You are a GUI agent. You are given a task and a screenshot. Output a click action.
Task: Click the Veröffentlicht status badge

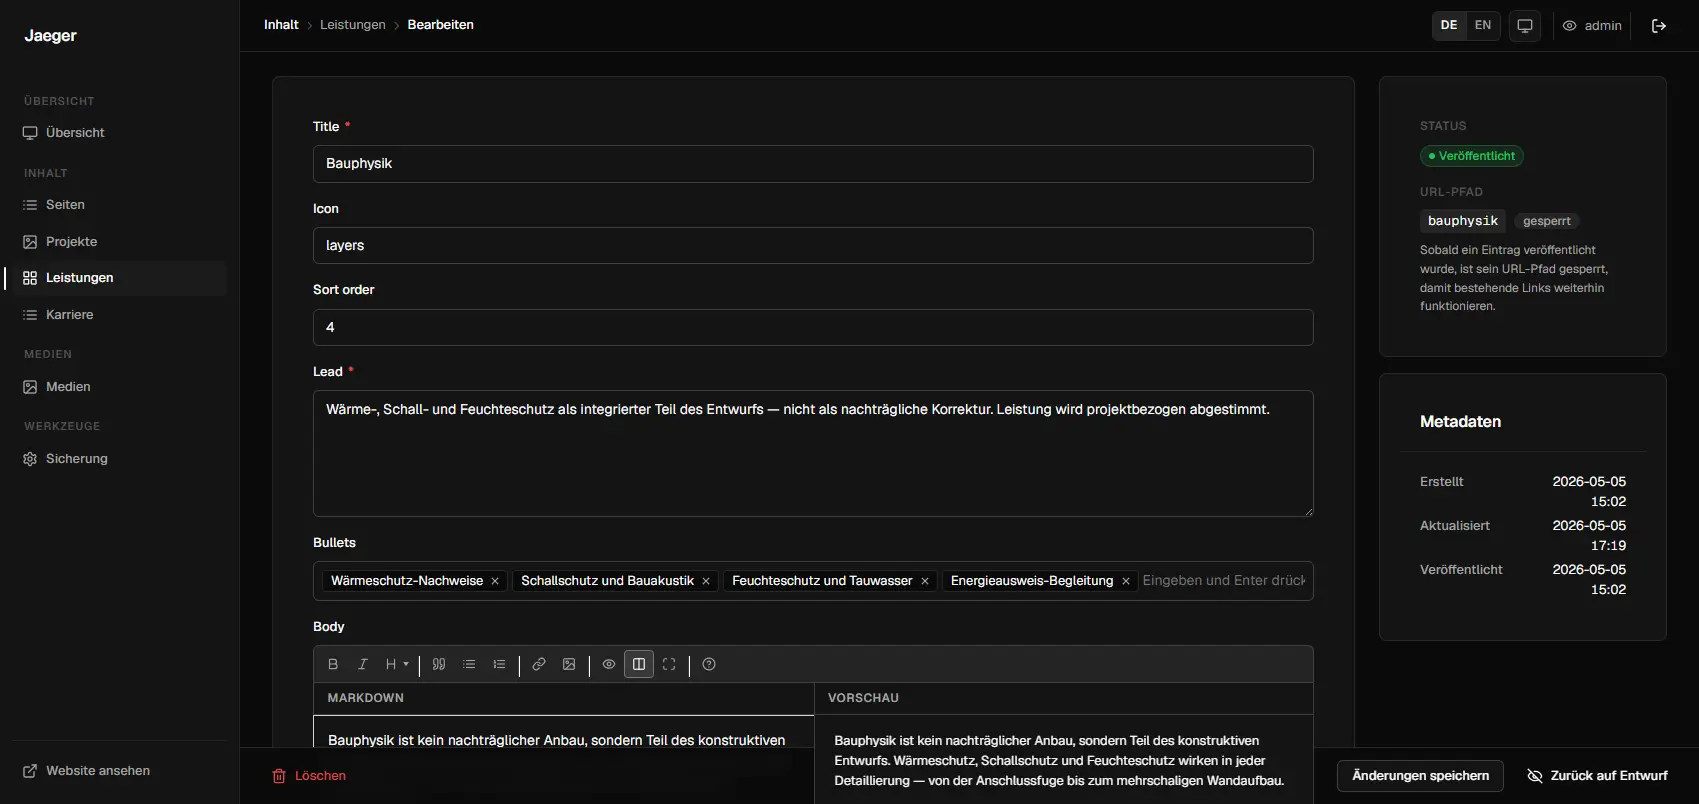[x=1472, y=156]
